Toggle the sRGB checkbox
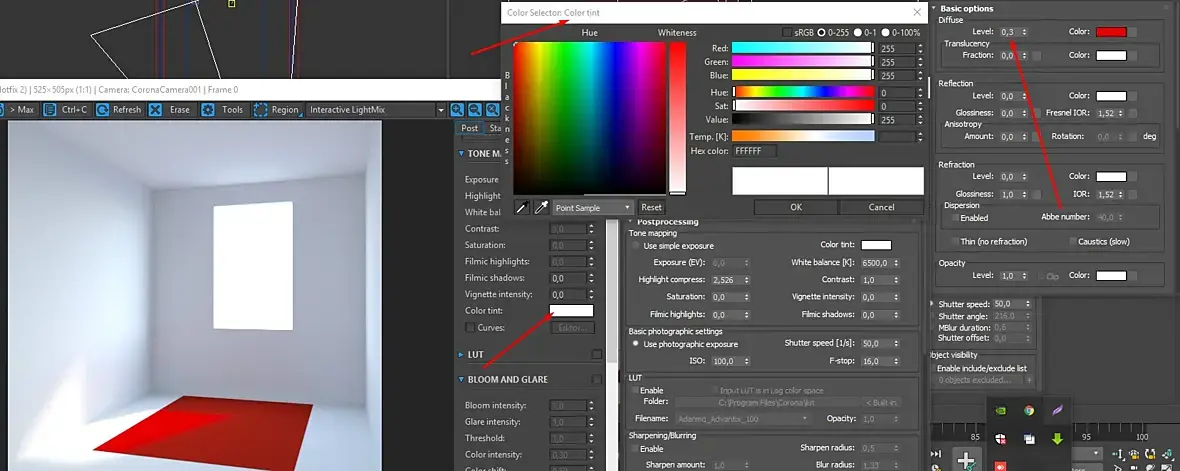 pyautogui.click(x=786, y=33)
